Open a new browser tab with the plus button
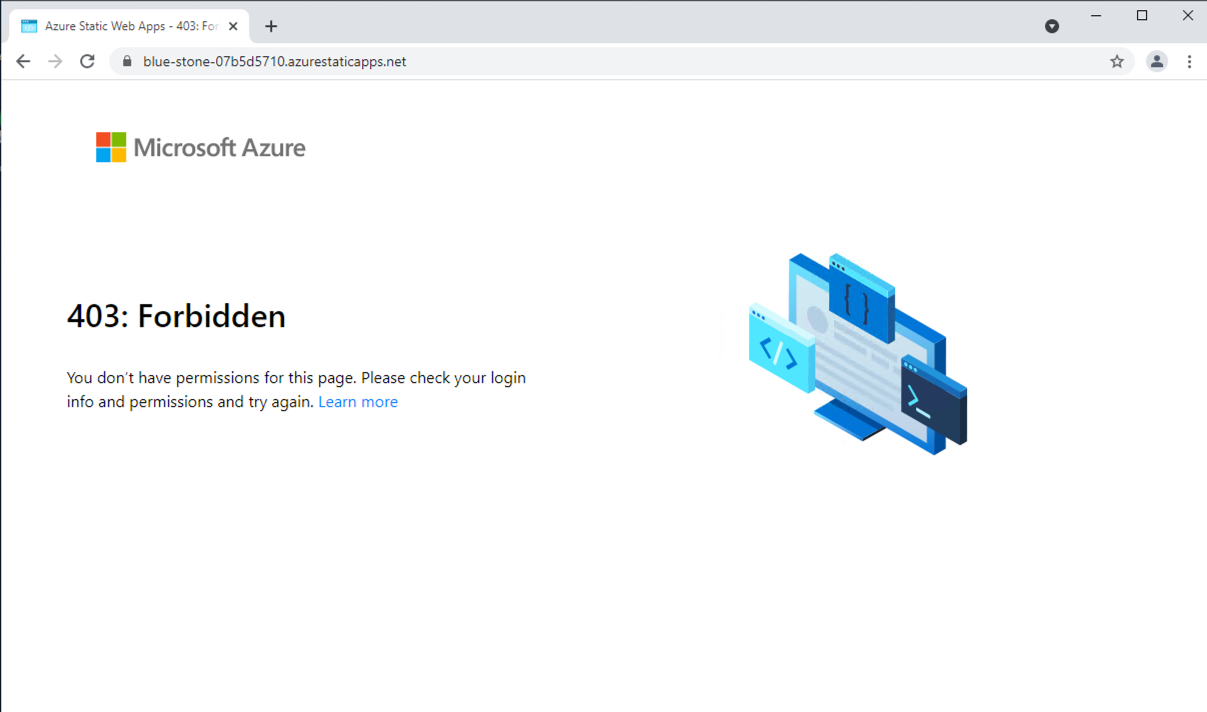 pyautogui.click(x=271, y=26)
